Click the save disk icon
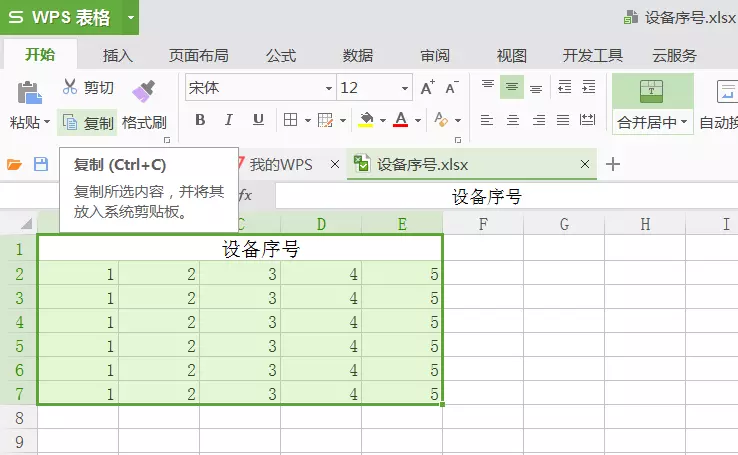The width and height of the screenshot is (738, 455). pos(41,164)
